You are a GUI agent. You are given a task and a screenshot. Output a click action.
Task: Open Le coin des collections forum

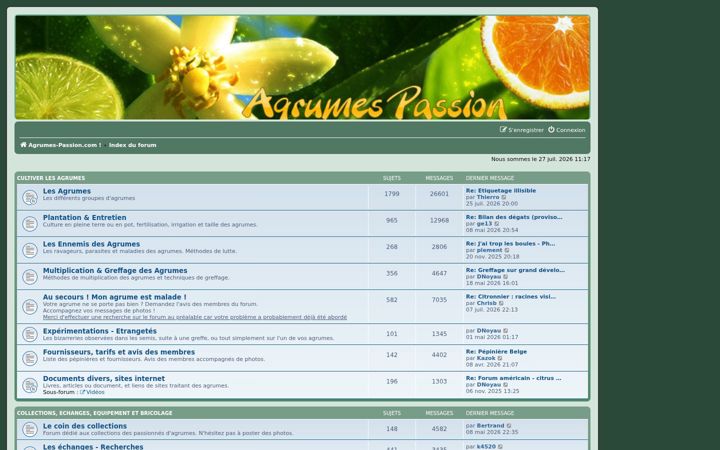[x=84, y=426]
